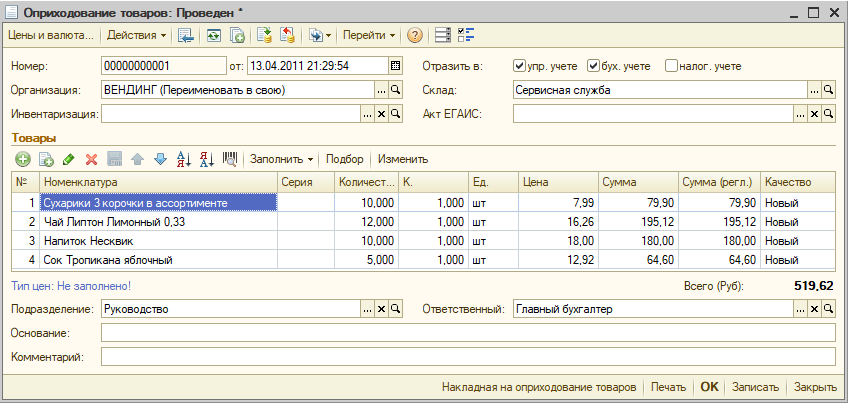Click the green refresh icon in the top toolbar
Screen dimensions: 848x403
[214, 36]
